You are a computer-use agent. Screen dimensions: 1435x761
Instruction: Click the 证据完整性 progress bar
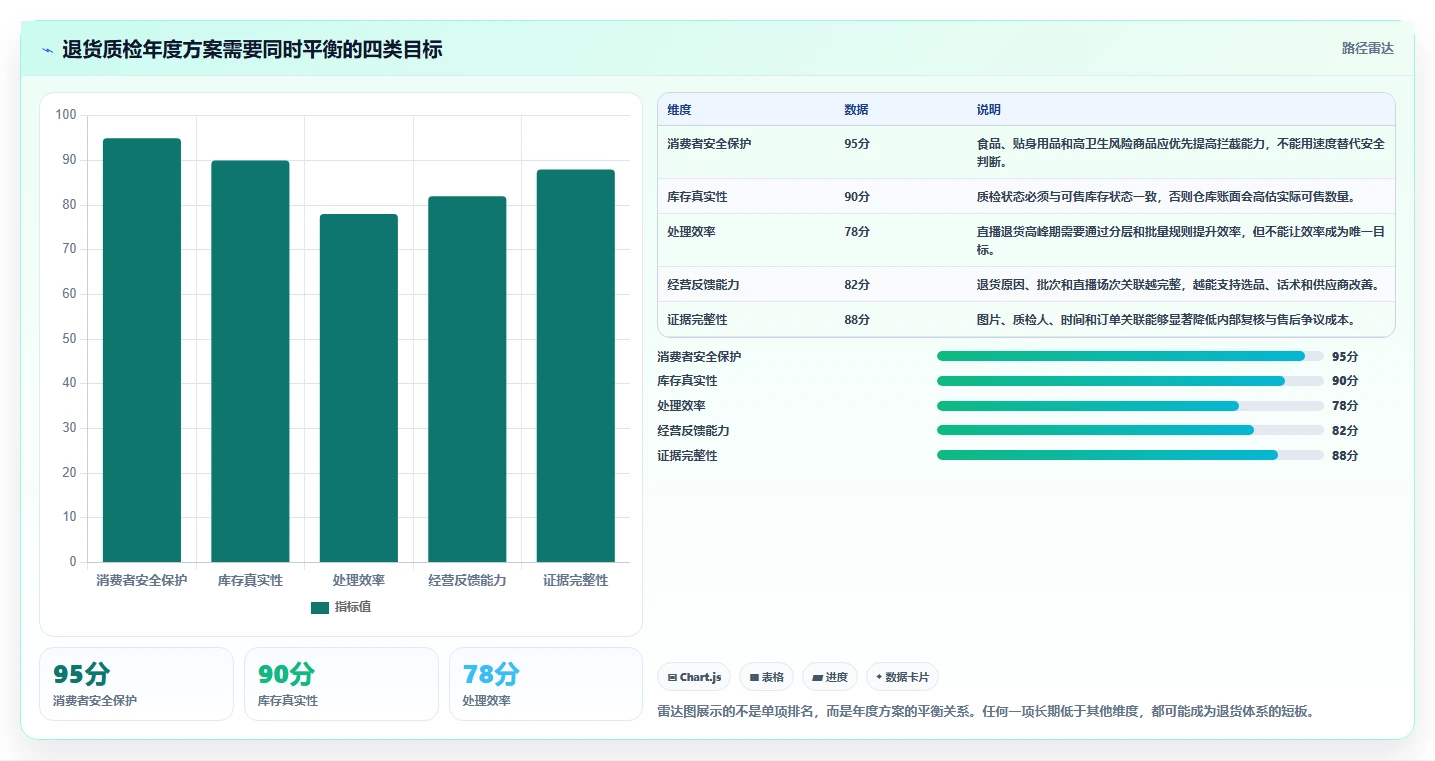coord(1130,455)
